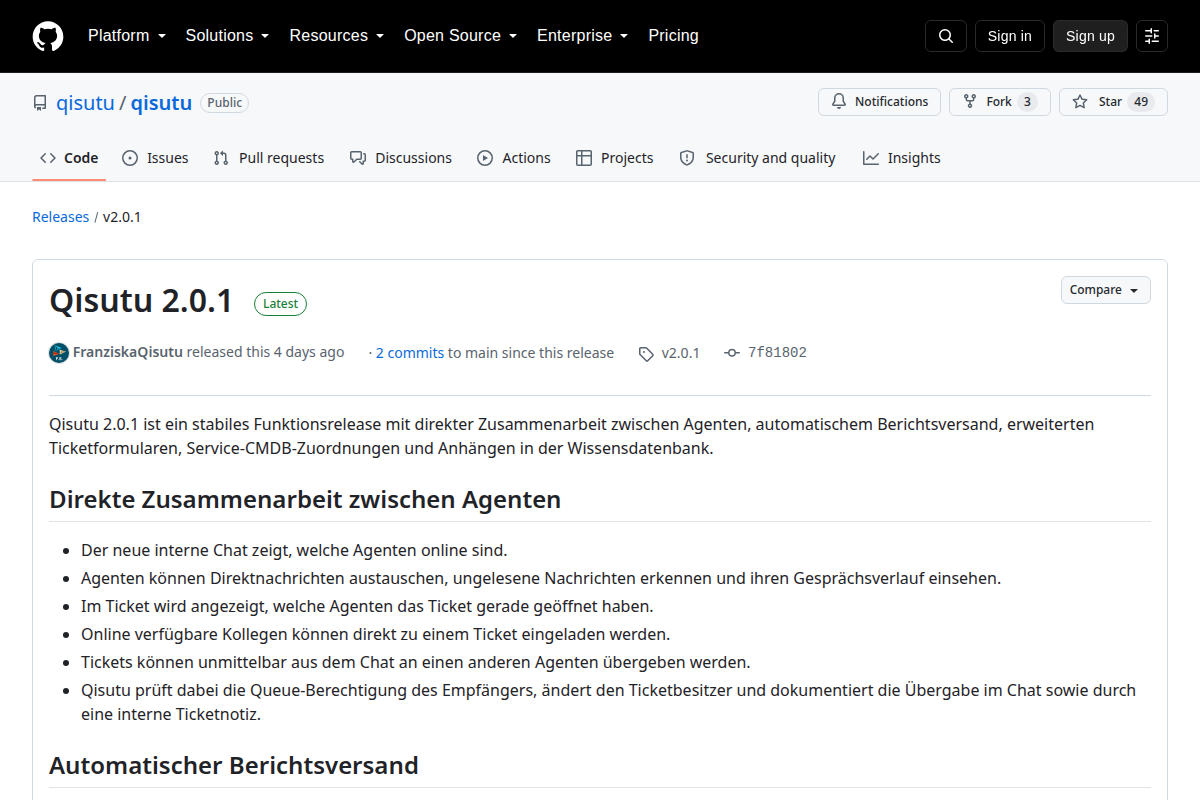Click the Notifications bell icon
The height and width of the screenshot is (800, 1200).
(x=838, y=102)
